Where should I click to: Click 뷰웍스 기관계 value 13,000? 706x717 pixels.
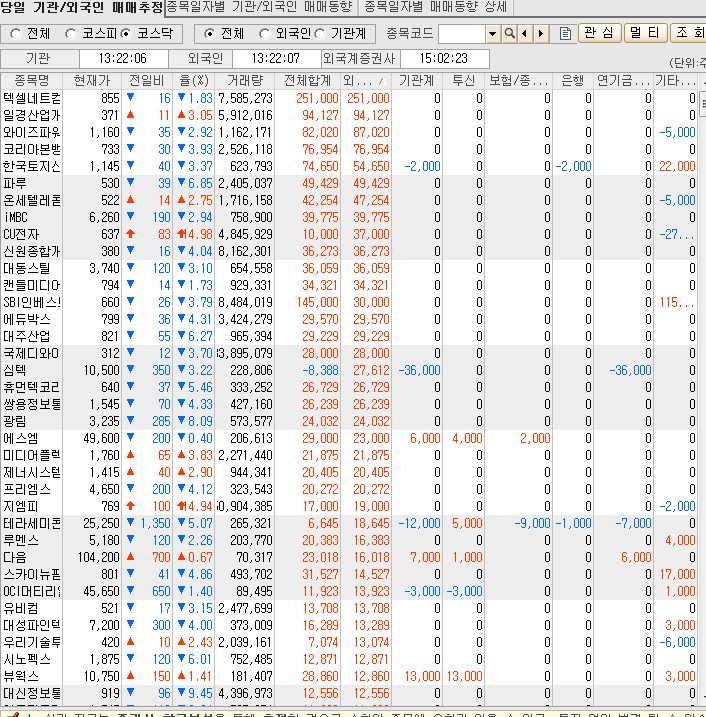tap(422, 676)
